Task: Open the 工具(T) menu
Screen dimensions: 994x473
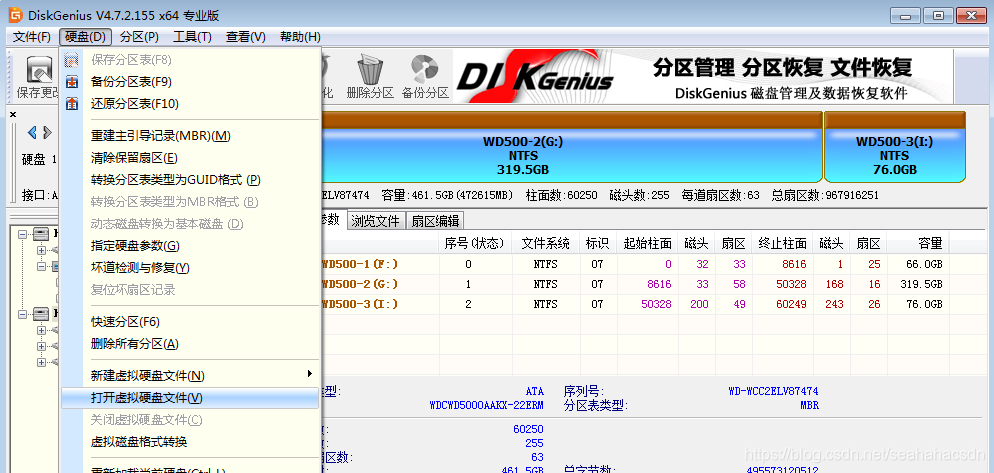Action: pyautogui.click(x=193, y=37)
